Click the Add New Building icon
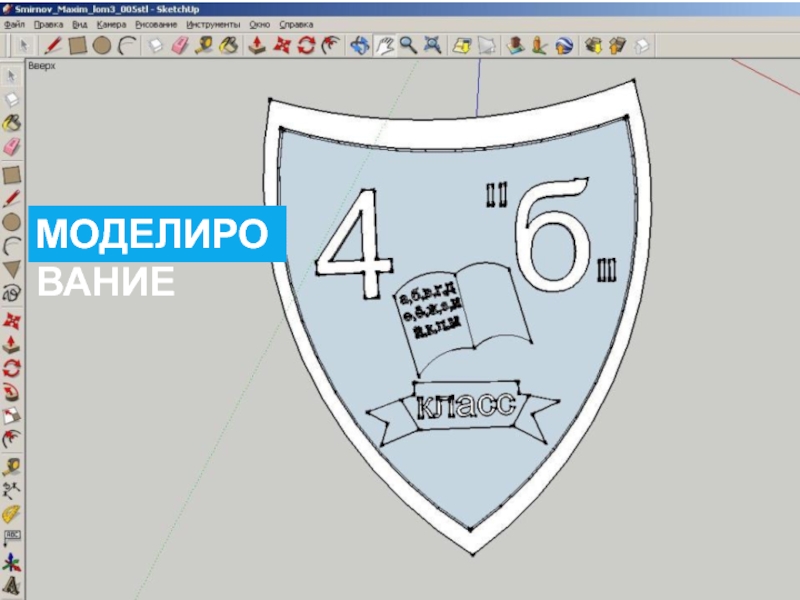Viewport: 800px width, 600px height. click(515, 46)
